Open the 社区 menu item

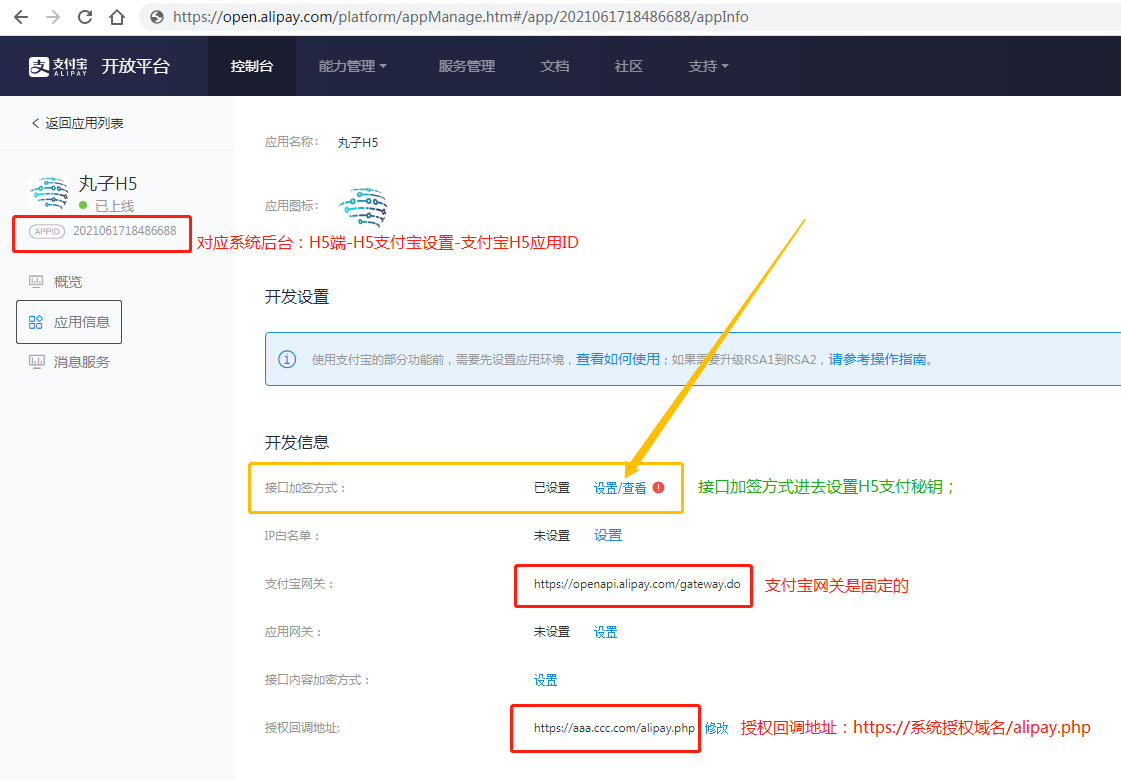click(x=628, y=66)
